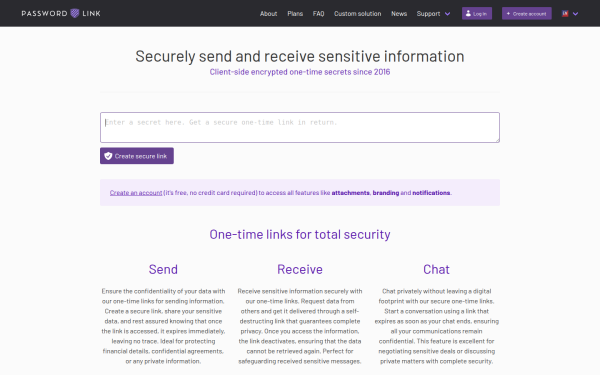Click the bold 'attachments' text
This screenshot has width=600, height=375.
pyautogui.click(x=351, y=193)
